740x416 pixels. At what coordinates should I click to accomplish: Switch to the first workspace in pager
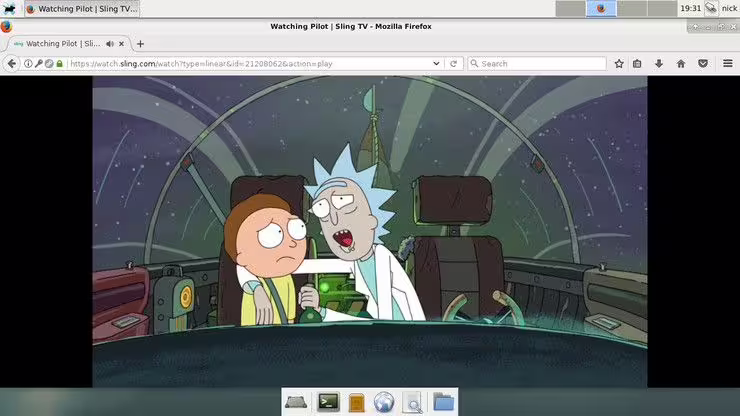coord(570,8)
